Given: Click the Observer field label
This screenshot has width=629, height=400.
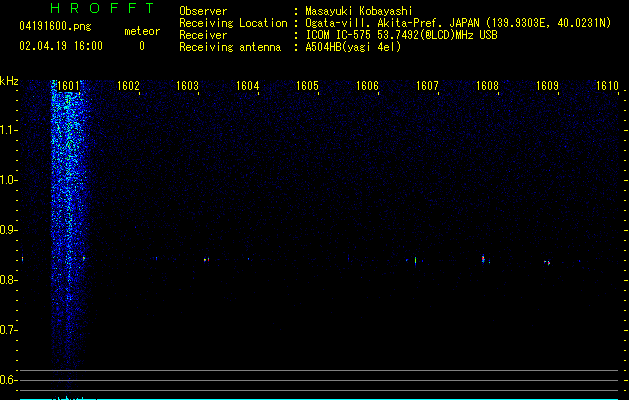Looking at the screenshot, I should click(x=203, y=11).
